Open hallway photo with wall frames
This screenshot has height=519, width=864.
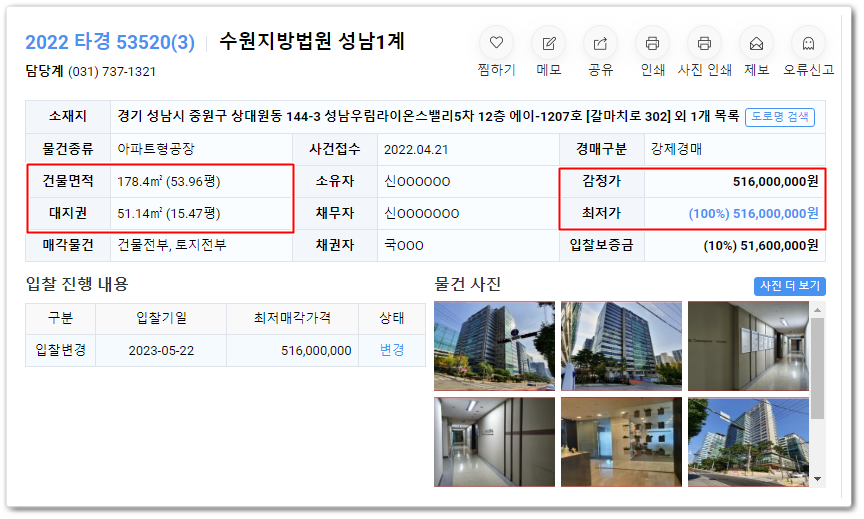point(748,346)
